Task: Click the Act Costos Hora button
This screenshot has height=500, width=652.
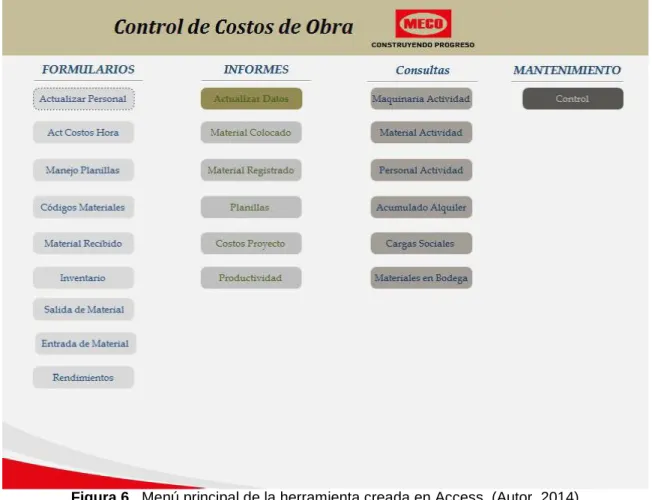Action: click(x=83, y=133)
